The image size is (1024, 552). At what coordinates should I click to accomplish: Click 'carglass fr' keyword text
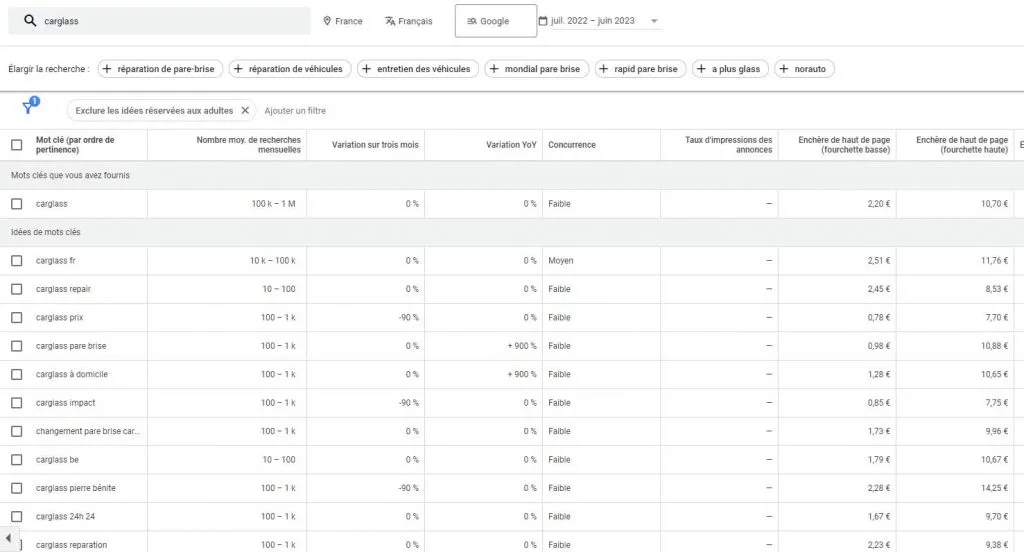pos(56,261)
